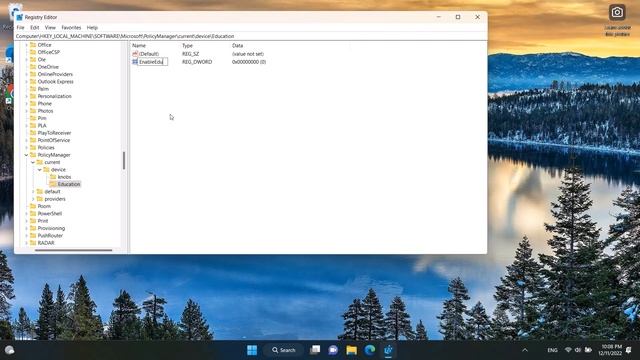The width and height of the screenshot is (640, 360).
Task: Open File Explorer from the taskbar
Action: coord(351,350)
